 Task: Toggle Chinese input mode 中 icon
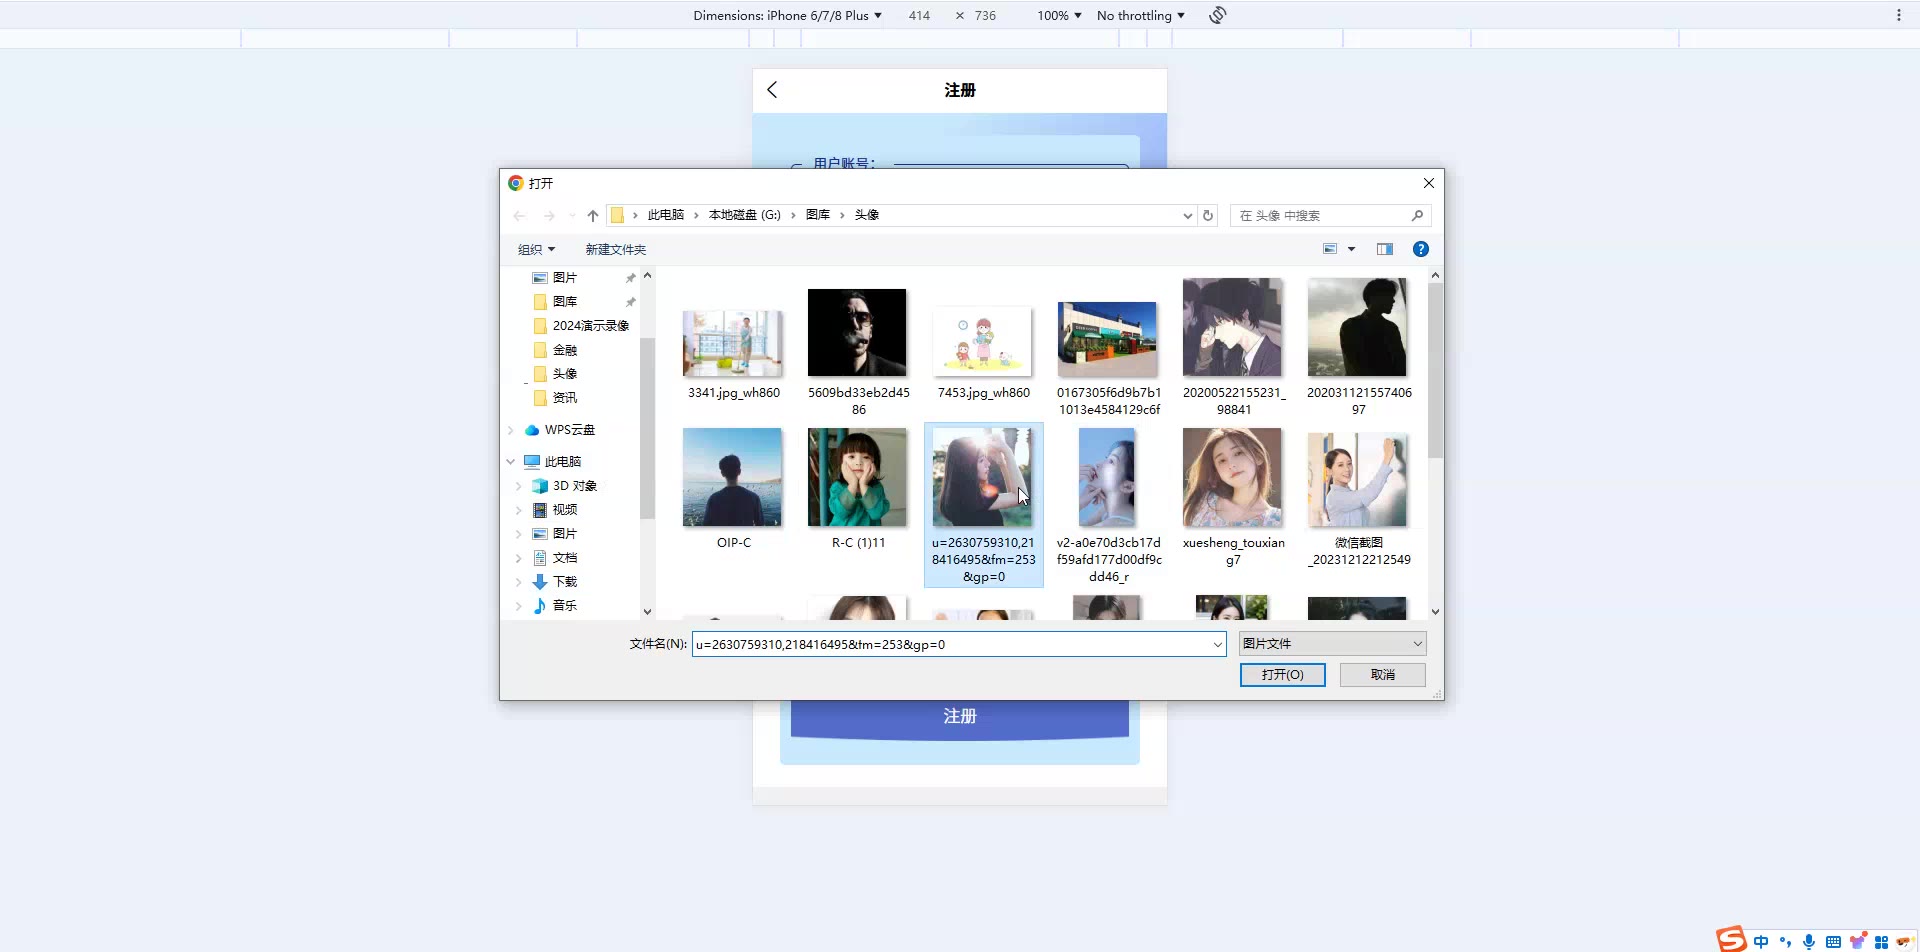coord(1761,942)
